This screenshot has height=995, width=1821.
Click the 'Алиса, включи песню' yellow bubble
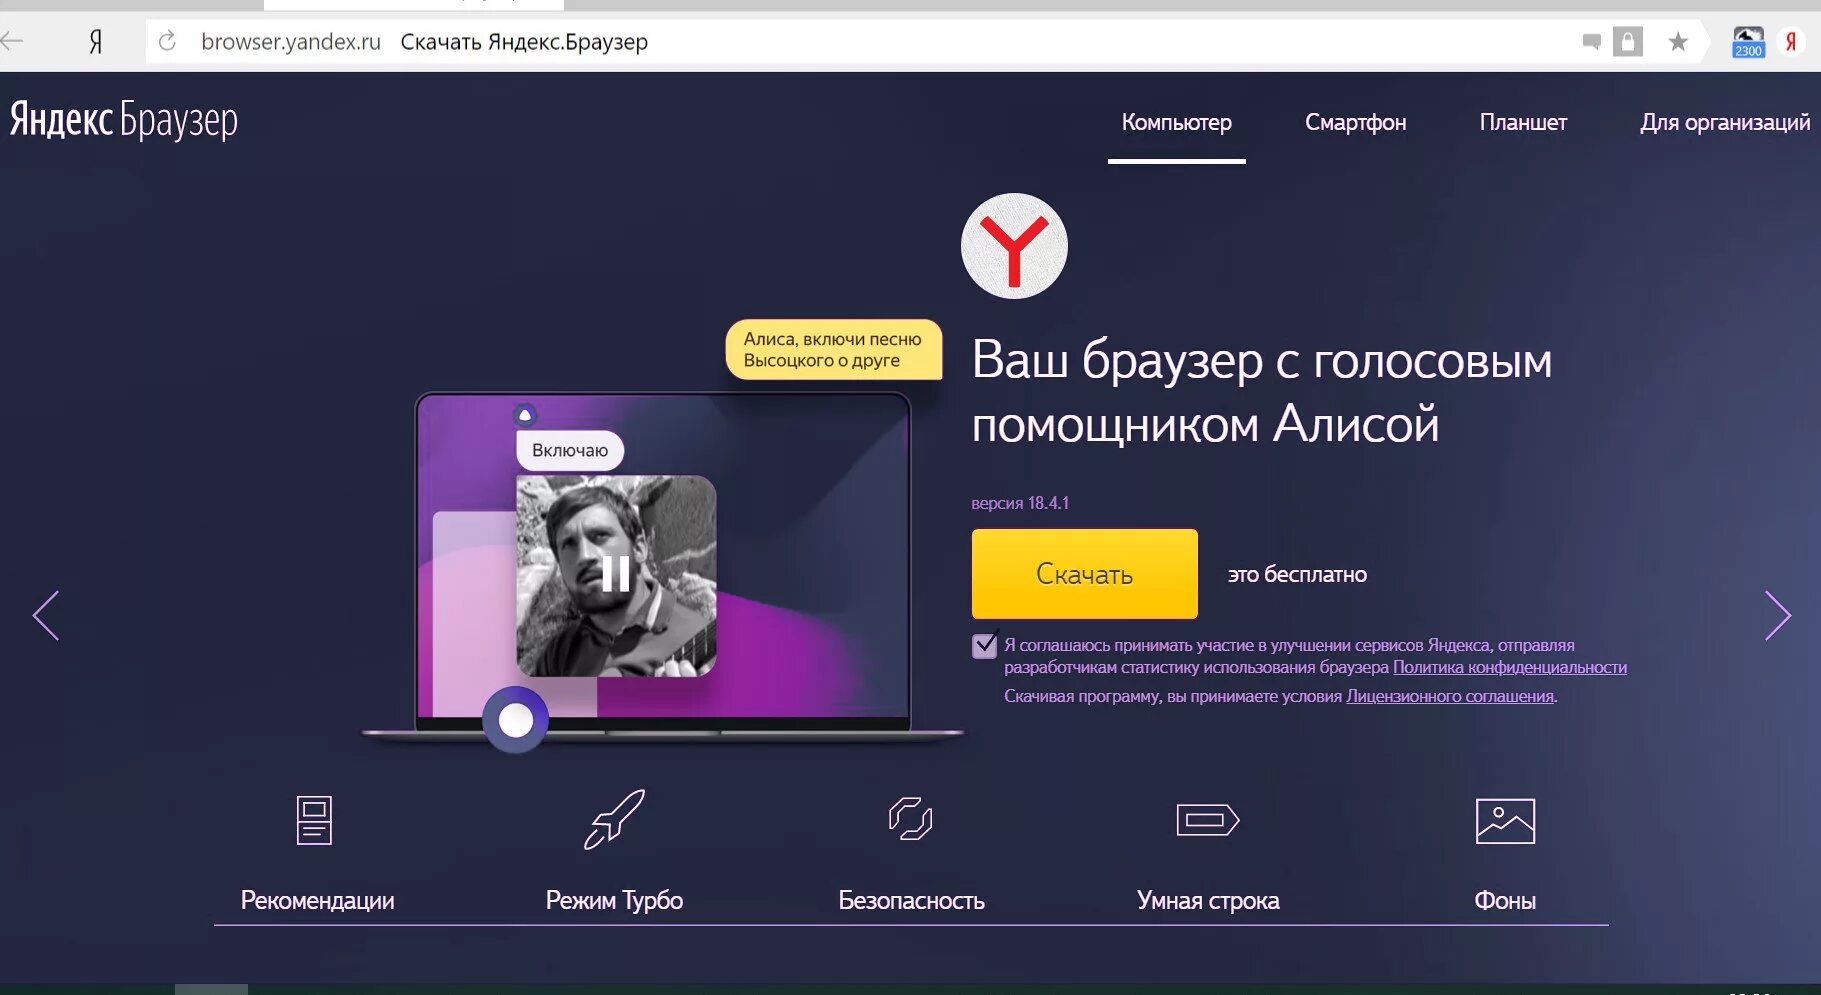[833, 350]
